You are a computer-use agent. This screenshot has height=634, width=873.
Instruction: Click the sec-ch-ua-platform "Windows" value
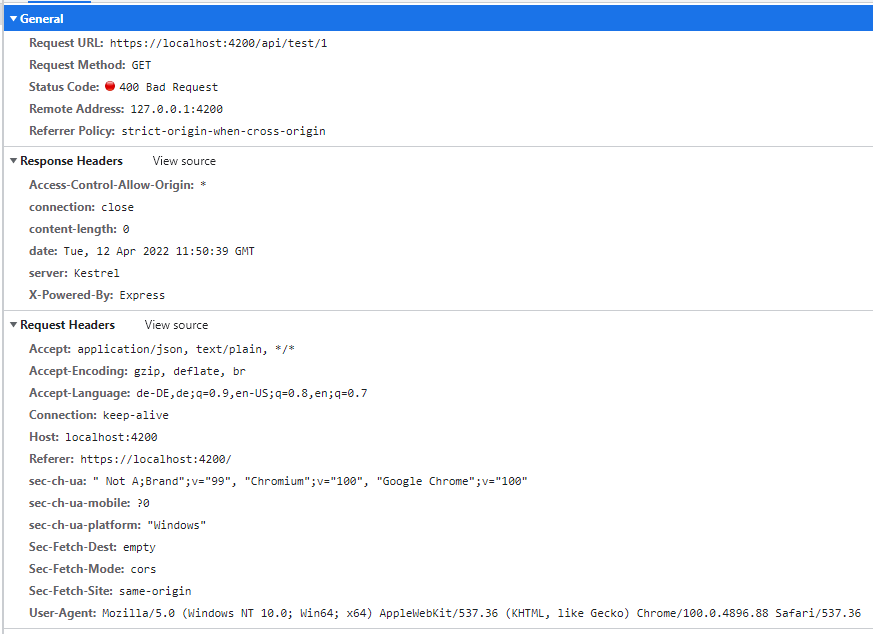tap(176, 525)
